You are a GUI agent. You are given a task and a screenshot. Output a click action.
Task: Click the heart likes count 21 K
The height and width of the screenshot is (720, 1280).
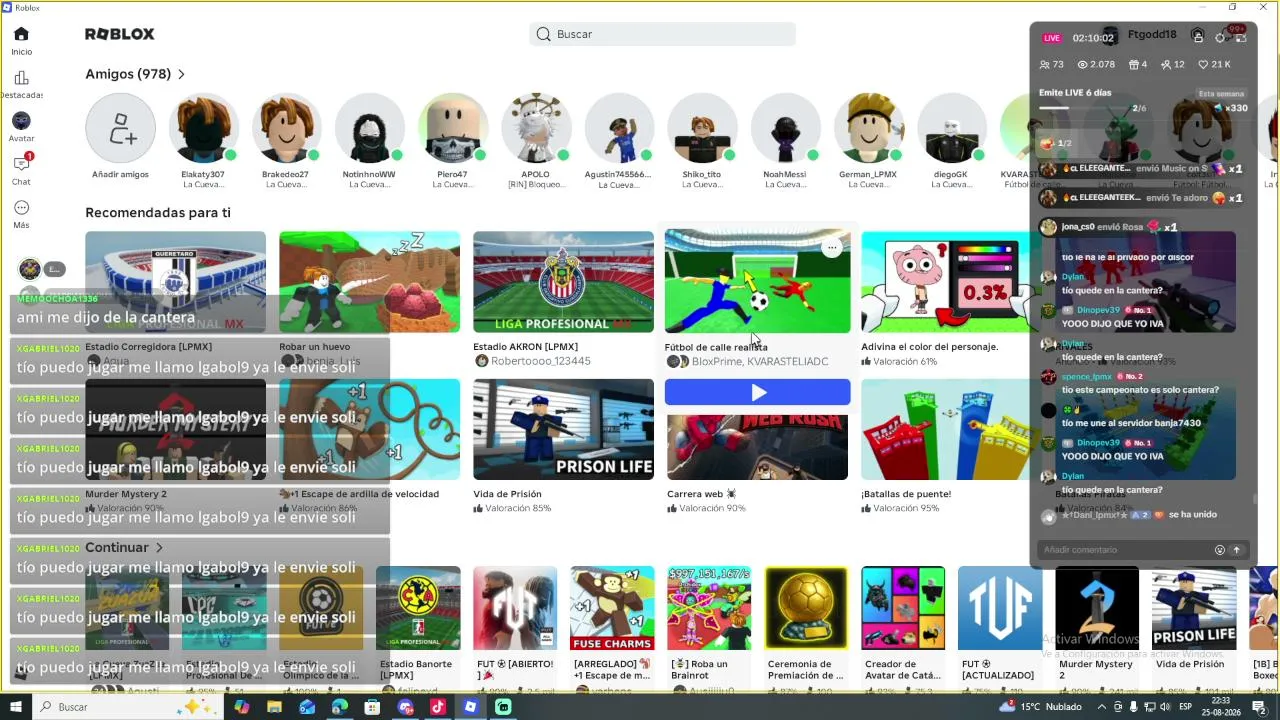pos(1214,64)
